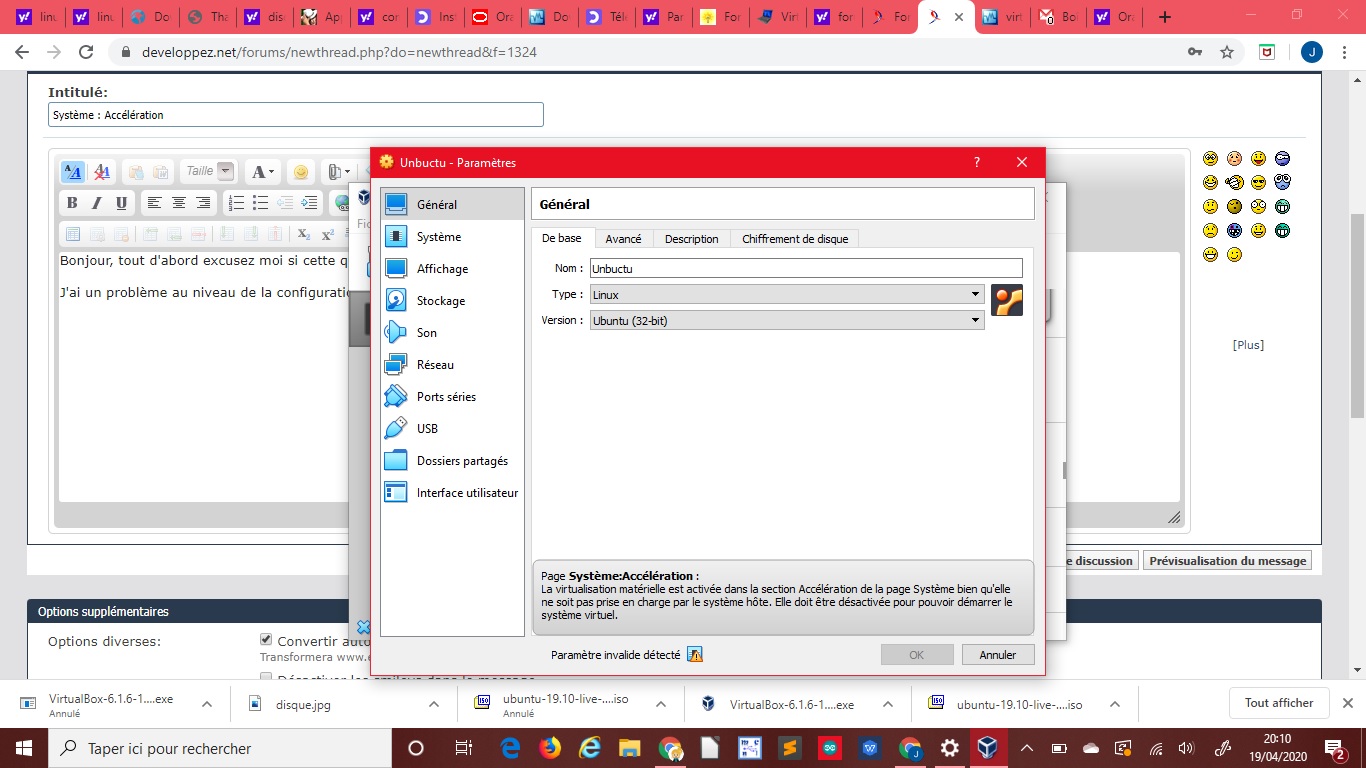1366x768 pixels.
Task: Click the smiley button in editor toolbar
Action: pyautogui.click(x=301, y=172)
